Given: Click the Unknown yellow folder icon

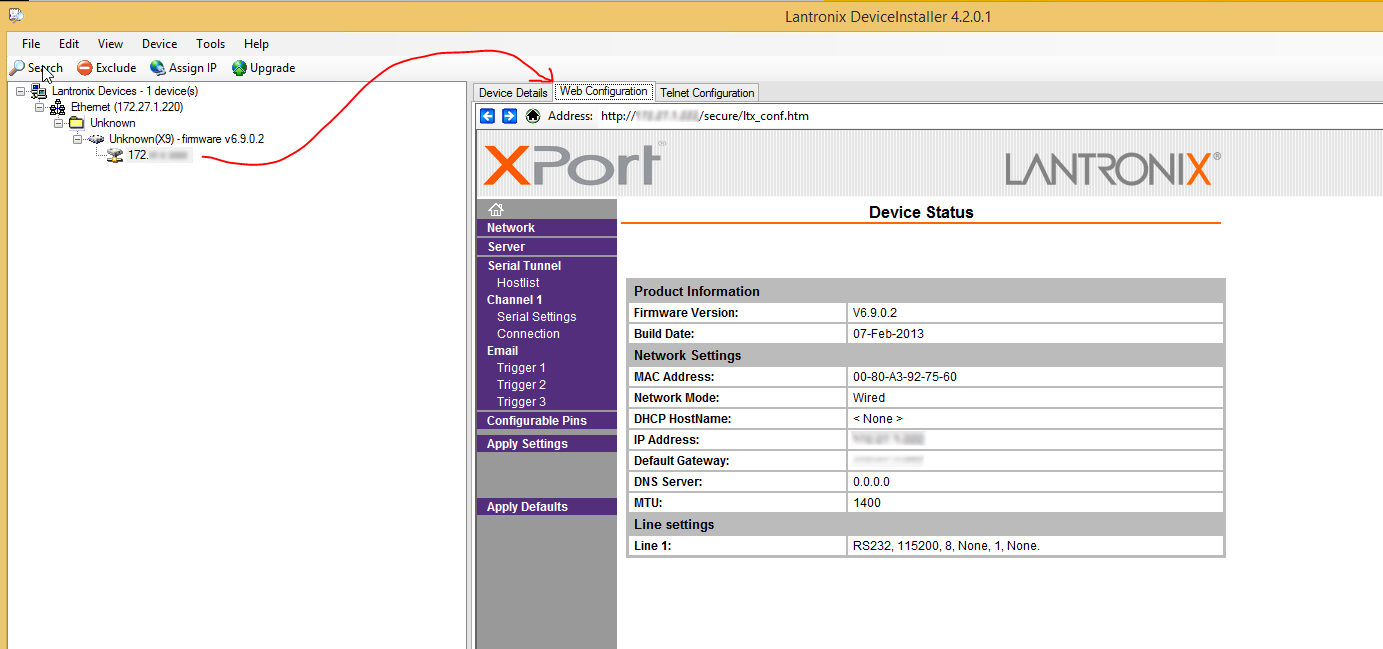Looking at the screenshot, I should pyautogui.click(x=77, y=123).
